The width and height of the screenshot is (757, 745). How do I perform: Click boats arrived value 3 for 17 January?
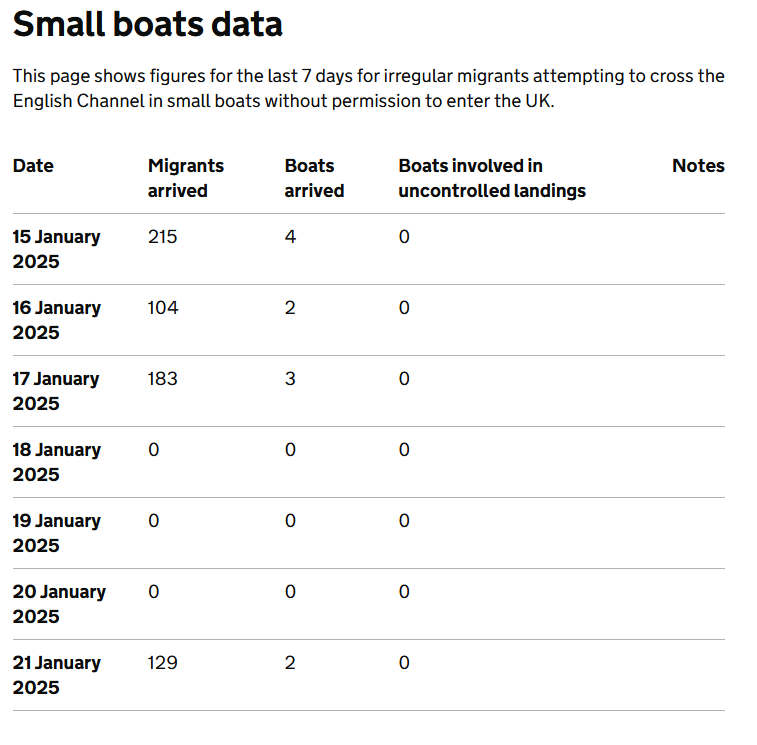[x=290, y=379]
